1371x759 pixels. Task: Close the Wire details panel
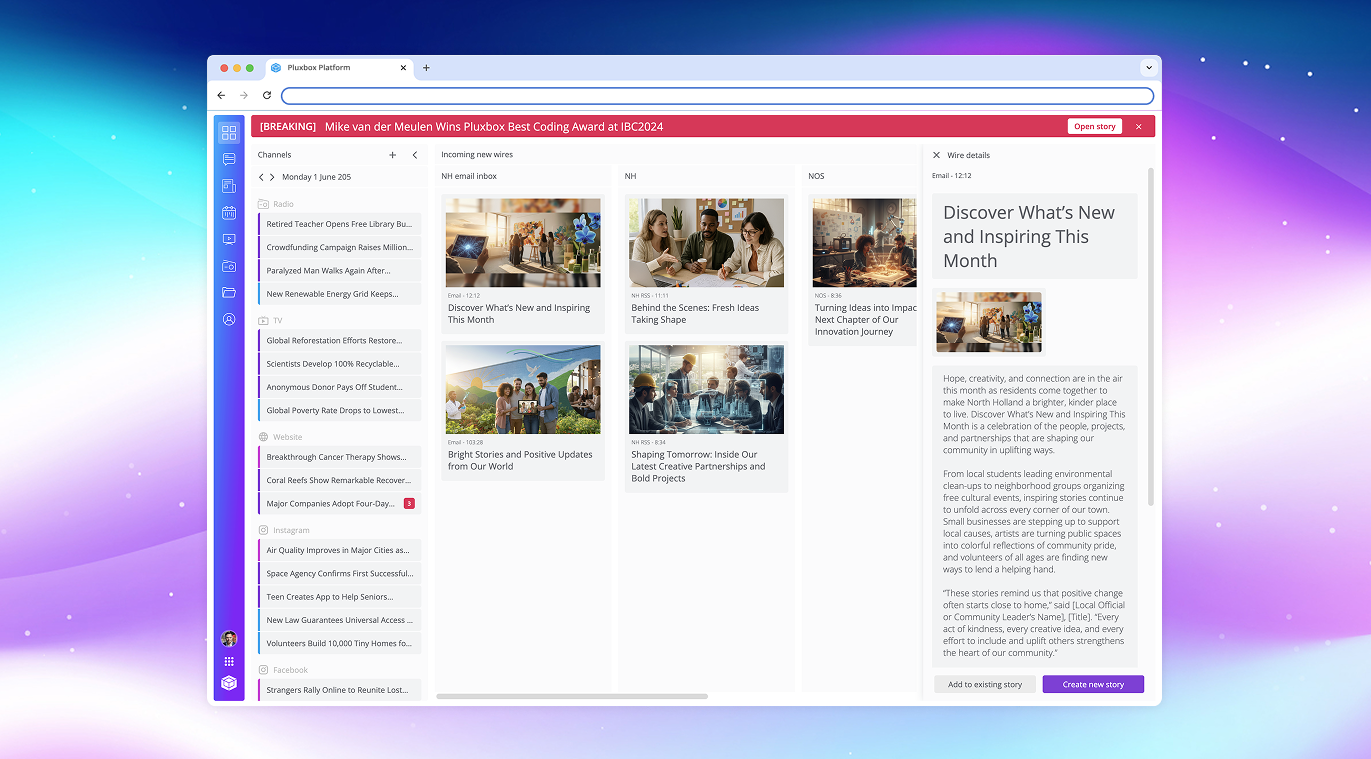(936, 155)
